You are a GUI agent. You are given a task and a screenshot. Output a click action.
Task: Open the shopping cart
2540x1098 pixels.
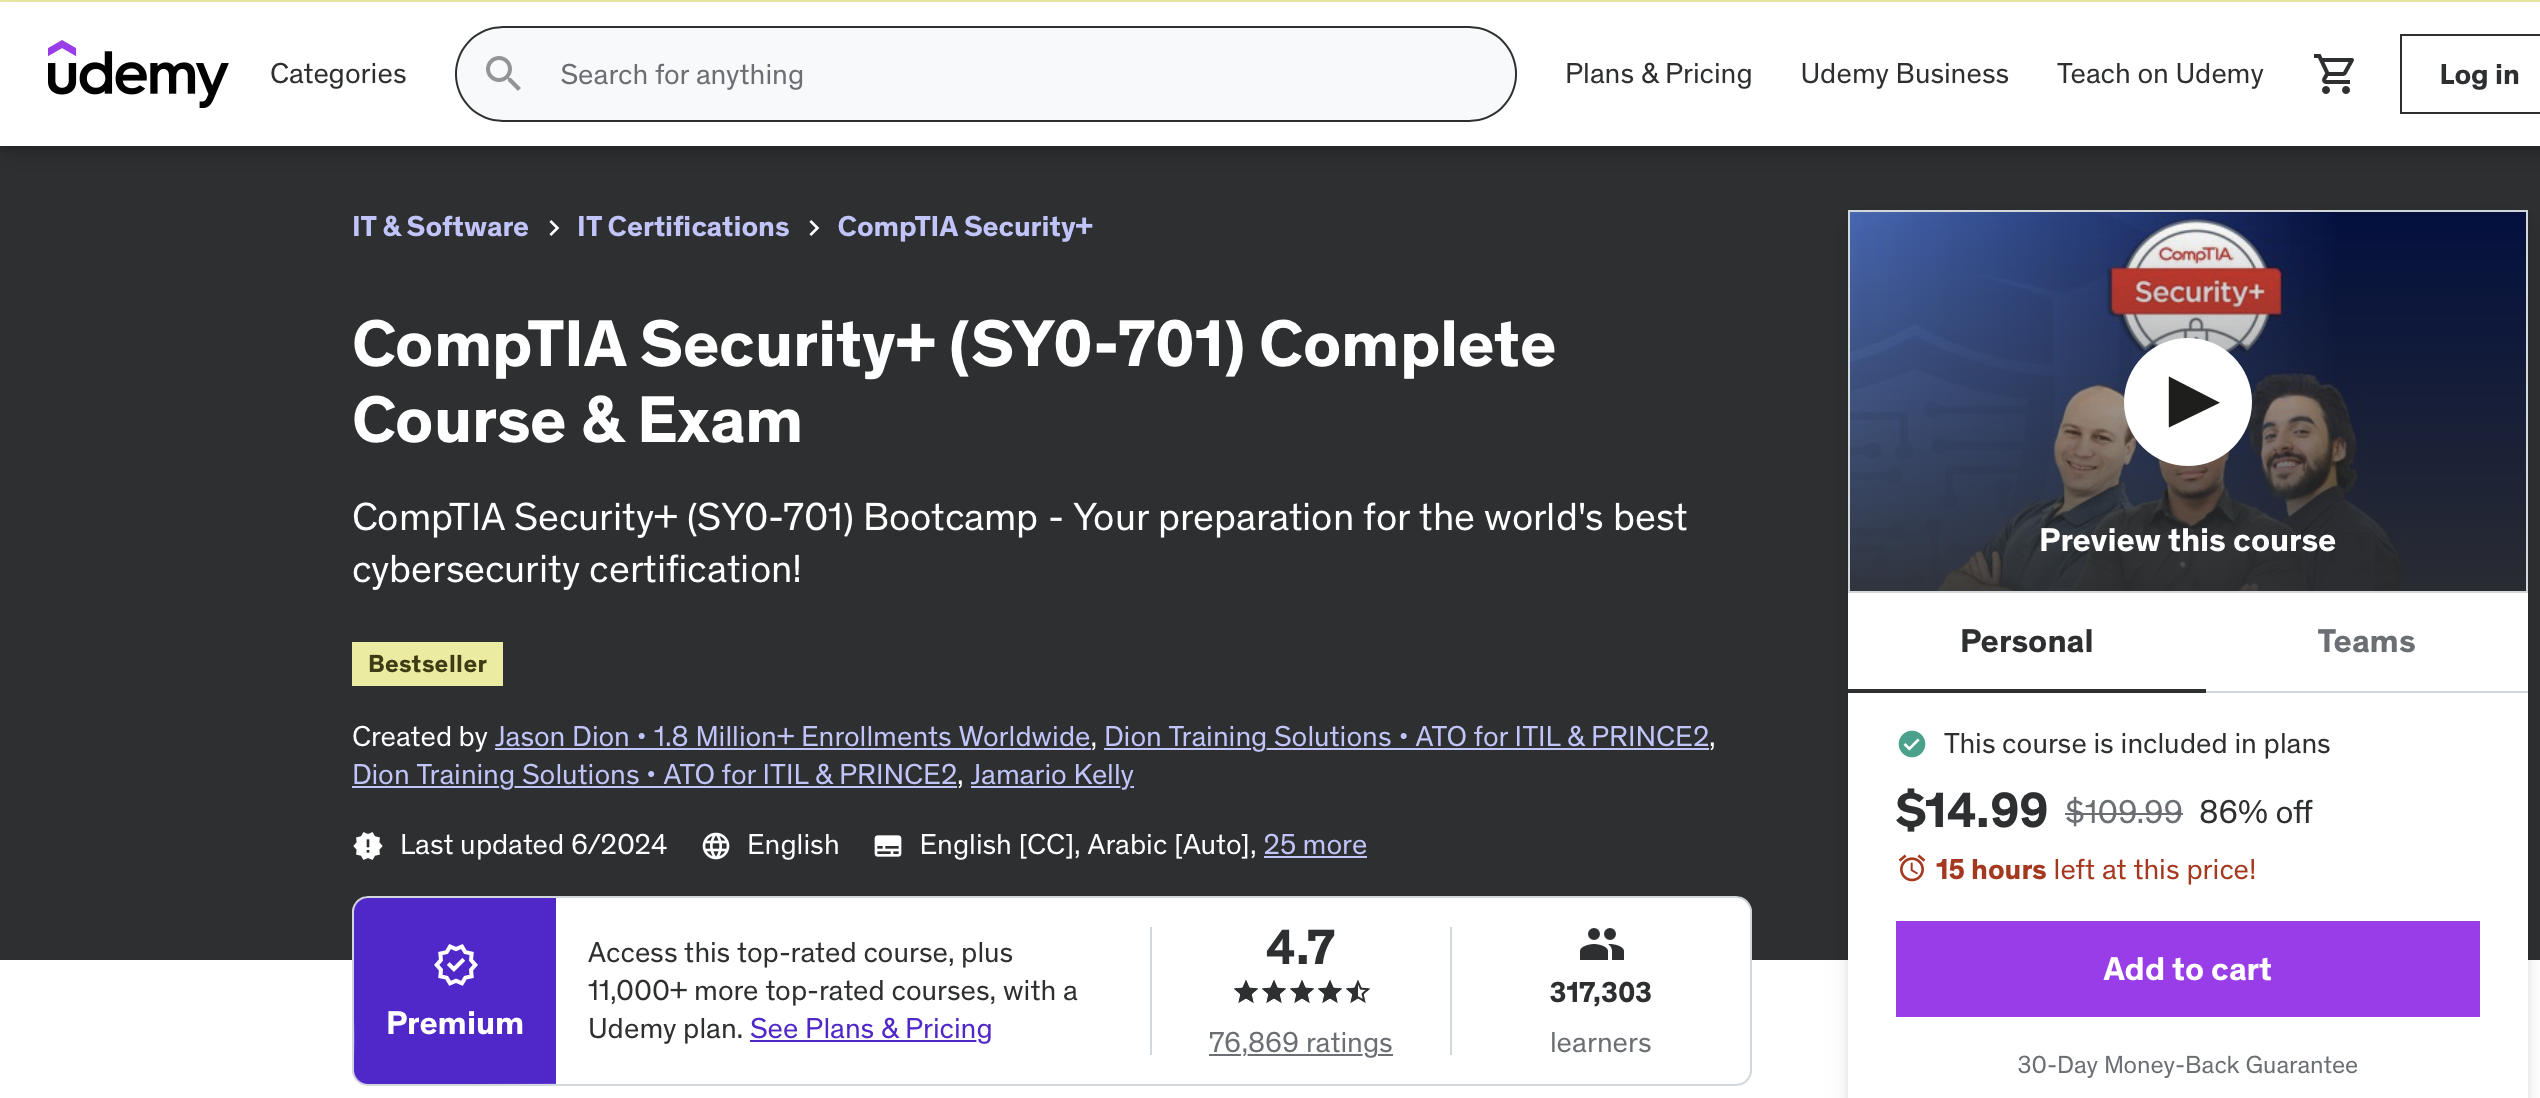[2334, 73]
